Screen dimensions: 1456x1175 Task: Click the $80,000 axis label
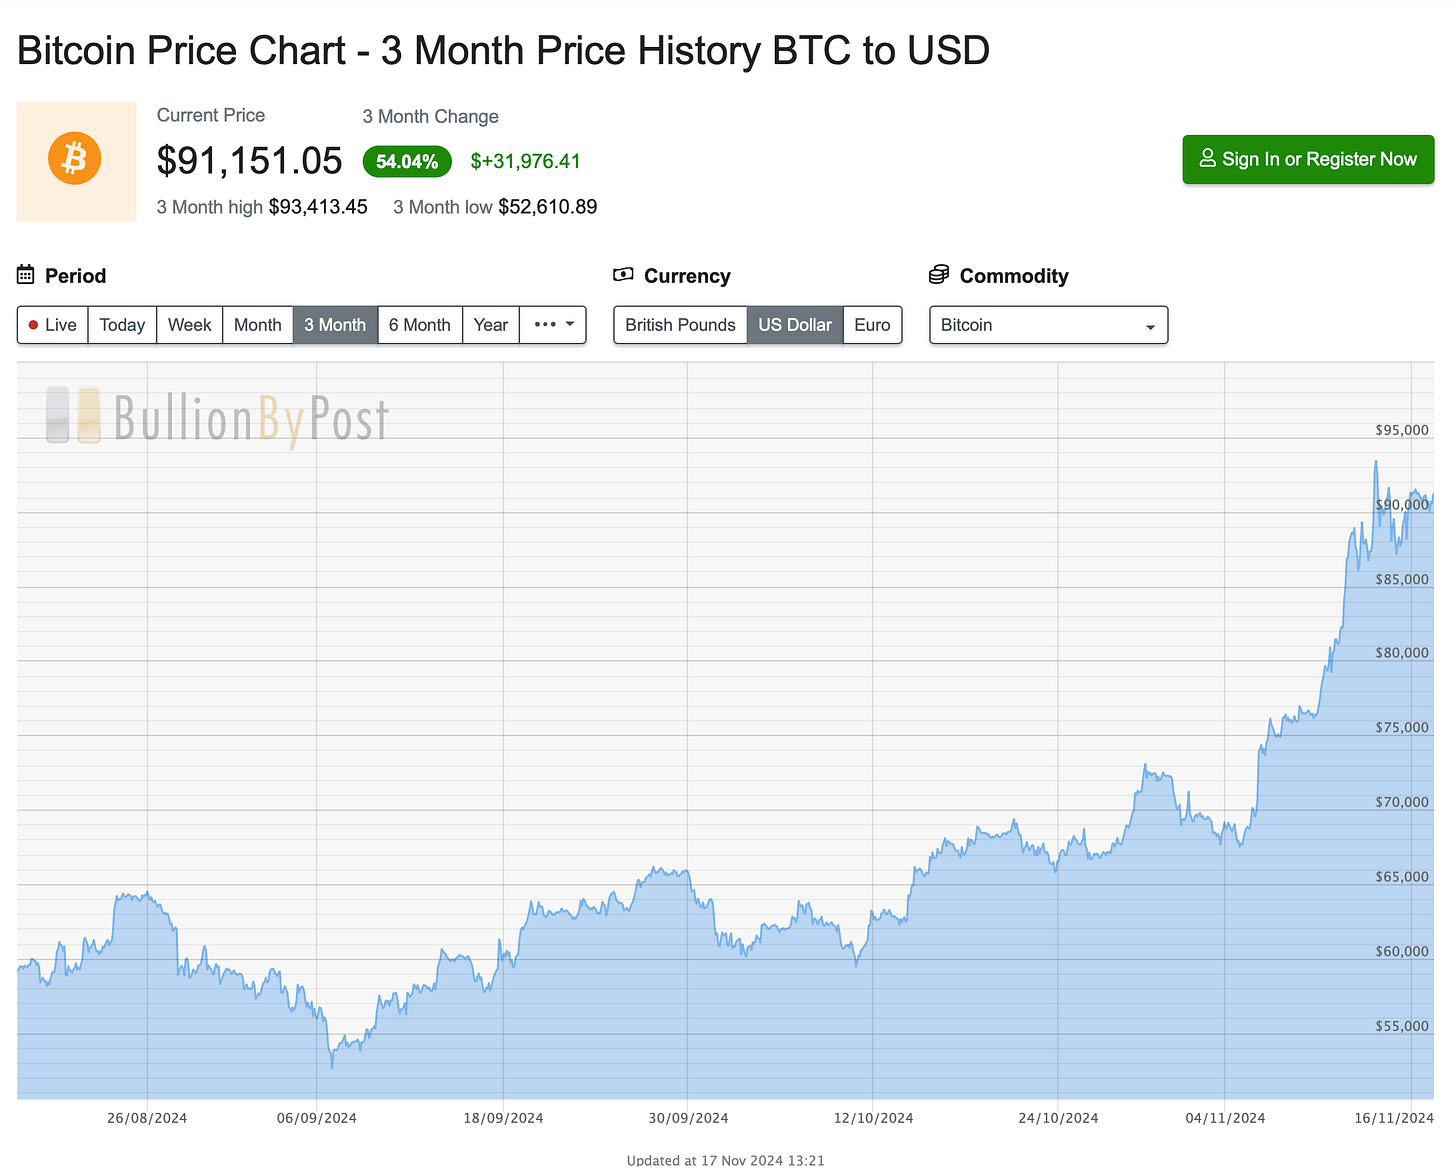[1402, 652]
